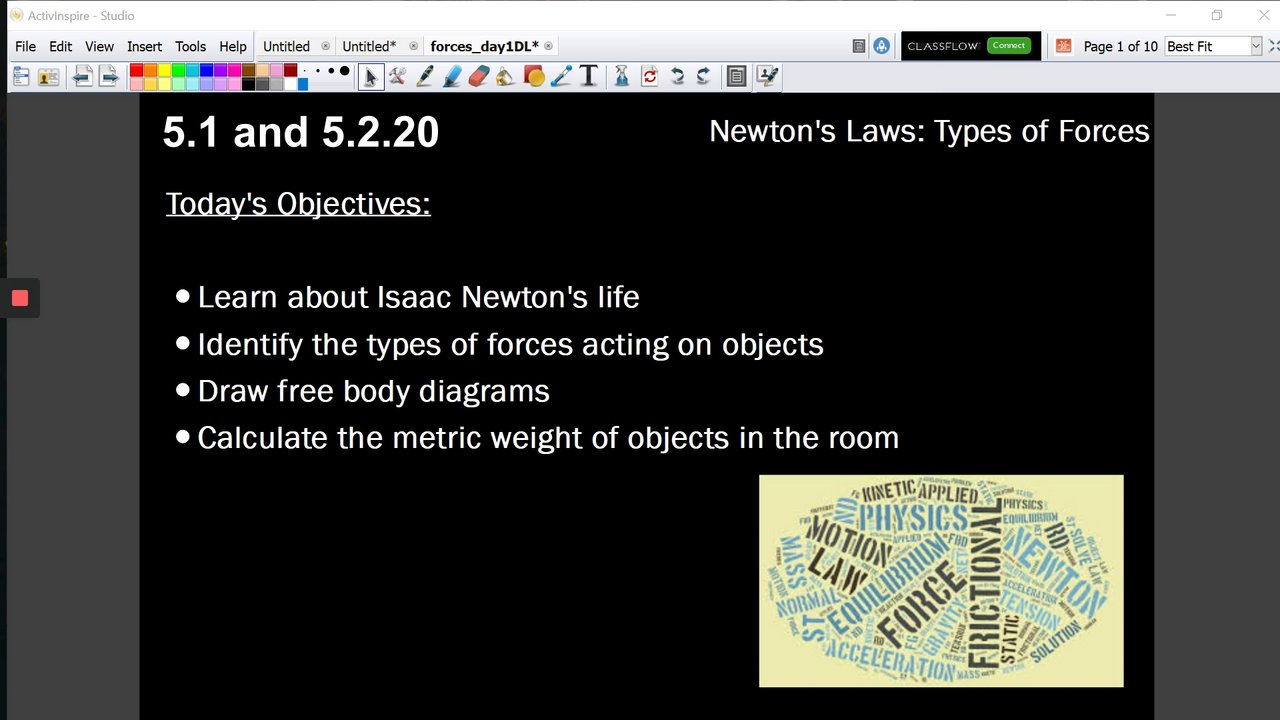Close the first Untitled tab
The width and height of the screenshot is (1280, 720).
pos(325,46)
